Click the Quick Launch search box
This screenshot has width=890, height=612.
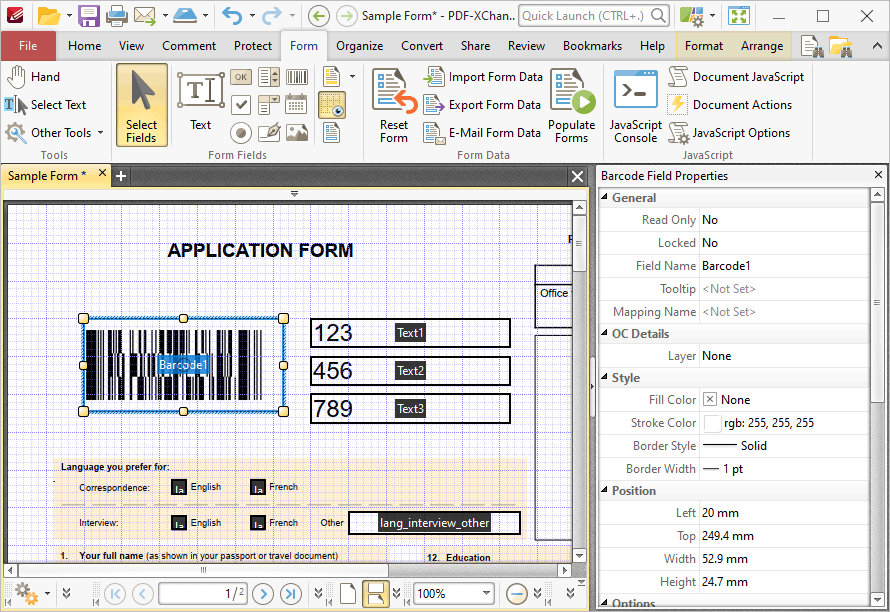tap(594, 16)
